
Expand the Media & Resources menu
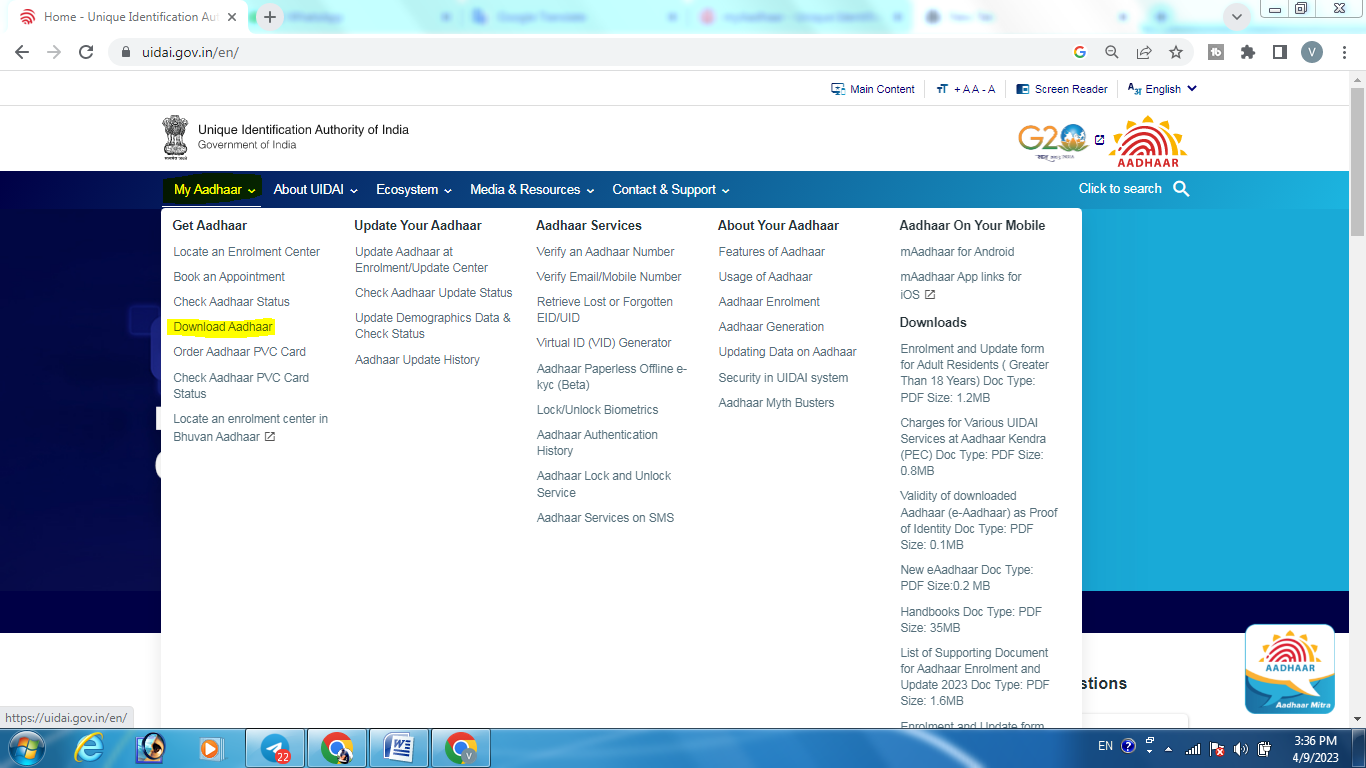[532, 189]
